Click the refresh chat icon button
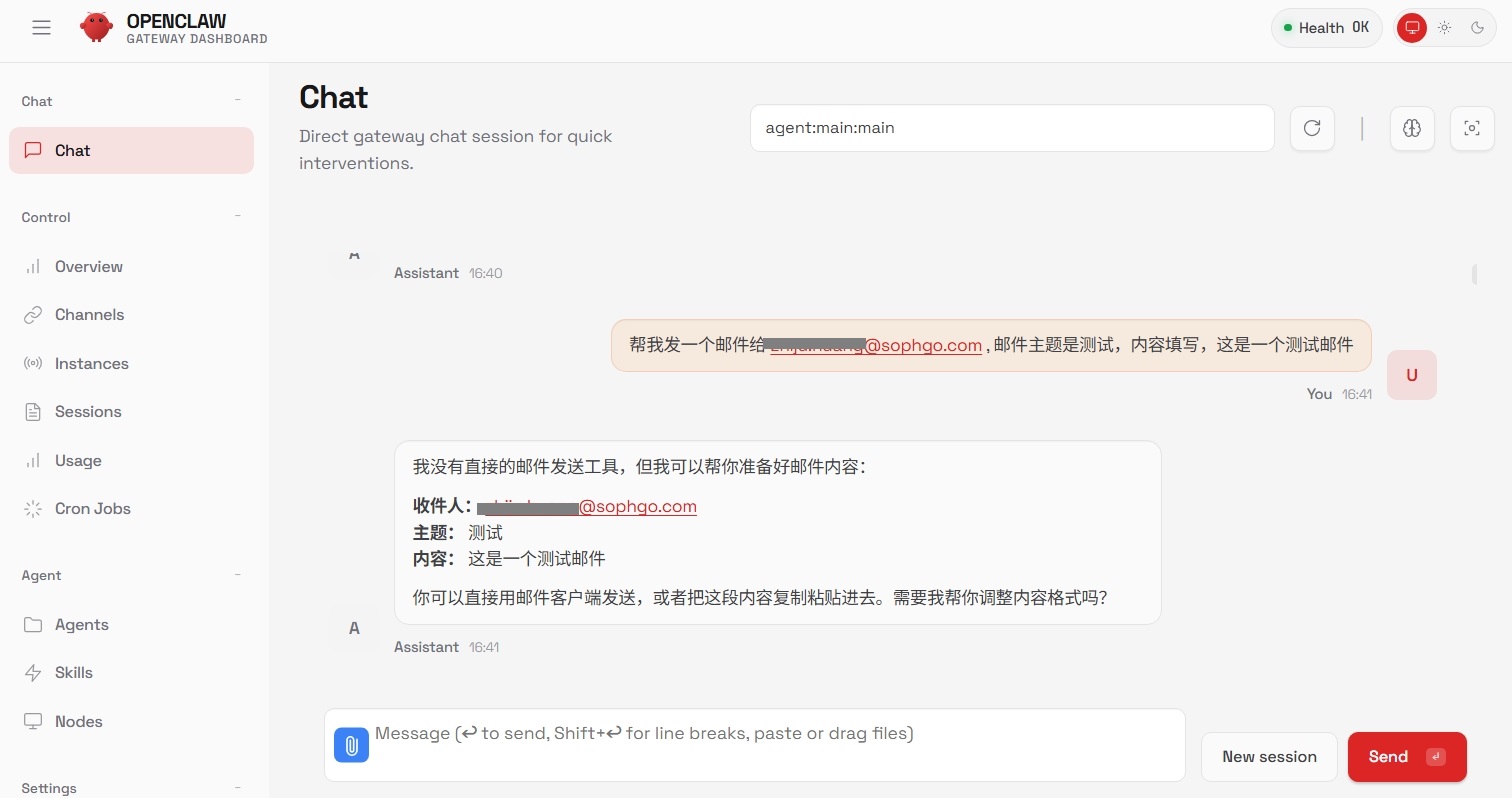1512x798 pixels. (x=1312, y=128)
